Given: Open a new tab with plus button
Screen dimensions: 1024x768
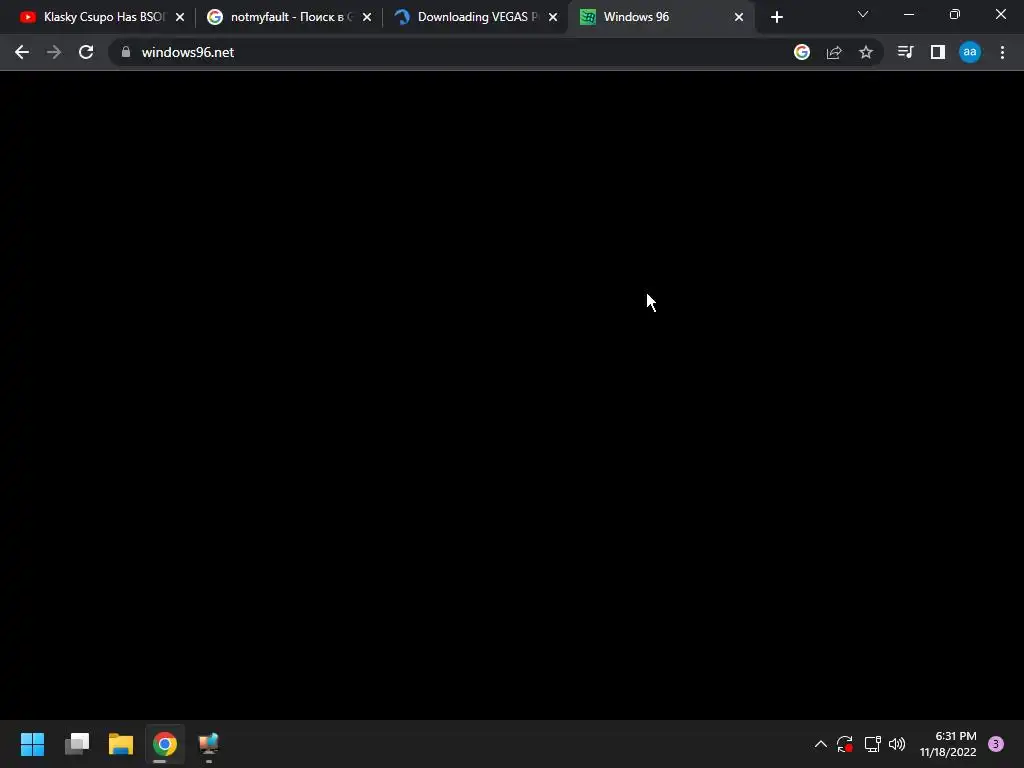Looking at the screenshot, I should coord(776,17).
